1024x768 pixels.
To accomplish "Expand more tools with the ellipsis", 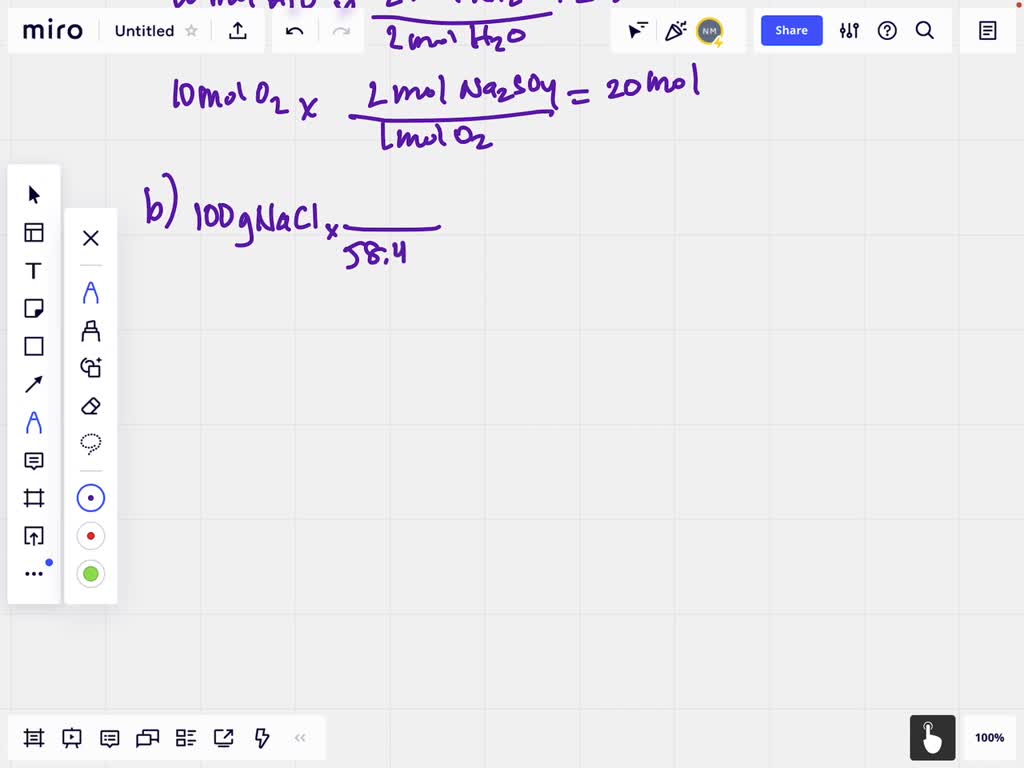I will tap(34, 572).
